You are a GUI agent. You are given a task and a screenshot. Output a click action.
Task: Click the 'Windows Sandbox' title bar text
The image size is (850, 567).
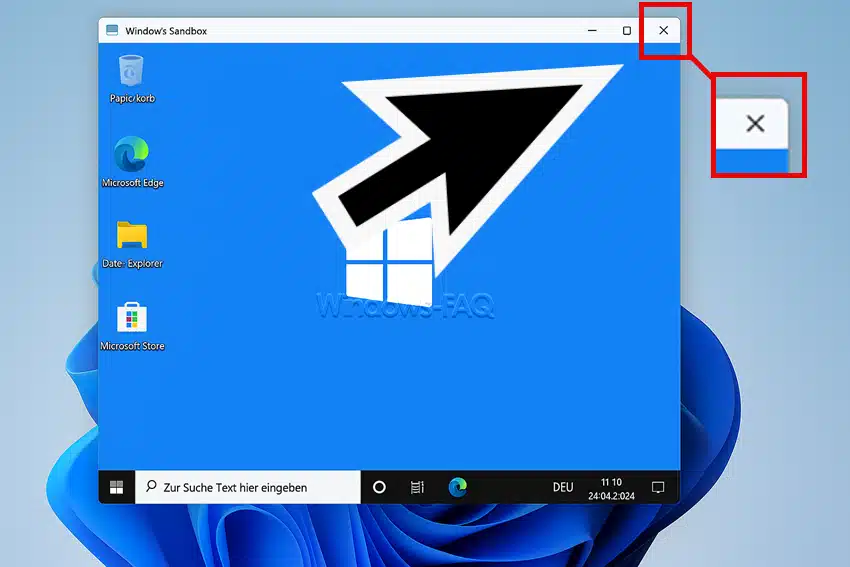[166, 31]
